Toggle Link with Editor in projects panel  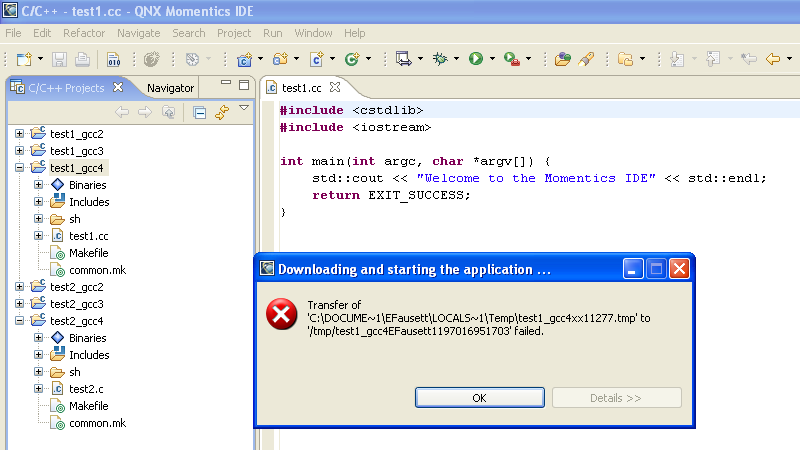(x=221, y=112)
